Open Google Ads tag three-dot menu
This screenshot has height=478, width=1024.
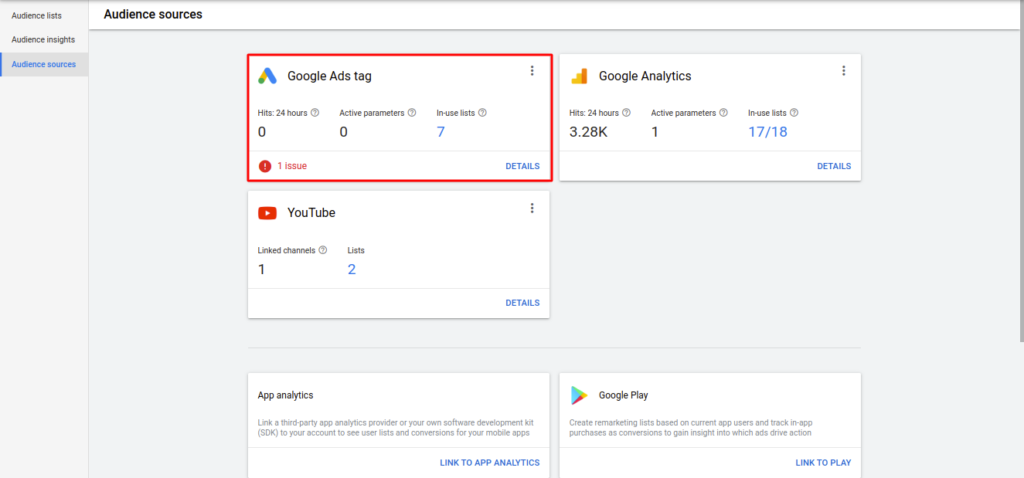[532, 71]
